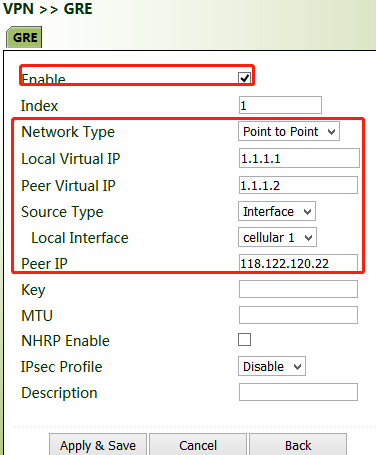Click the Description input field
Image resolution: width=376 pixels, height=455 pixels.
[298, 392]
